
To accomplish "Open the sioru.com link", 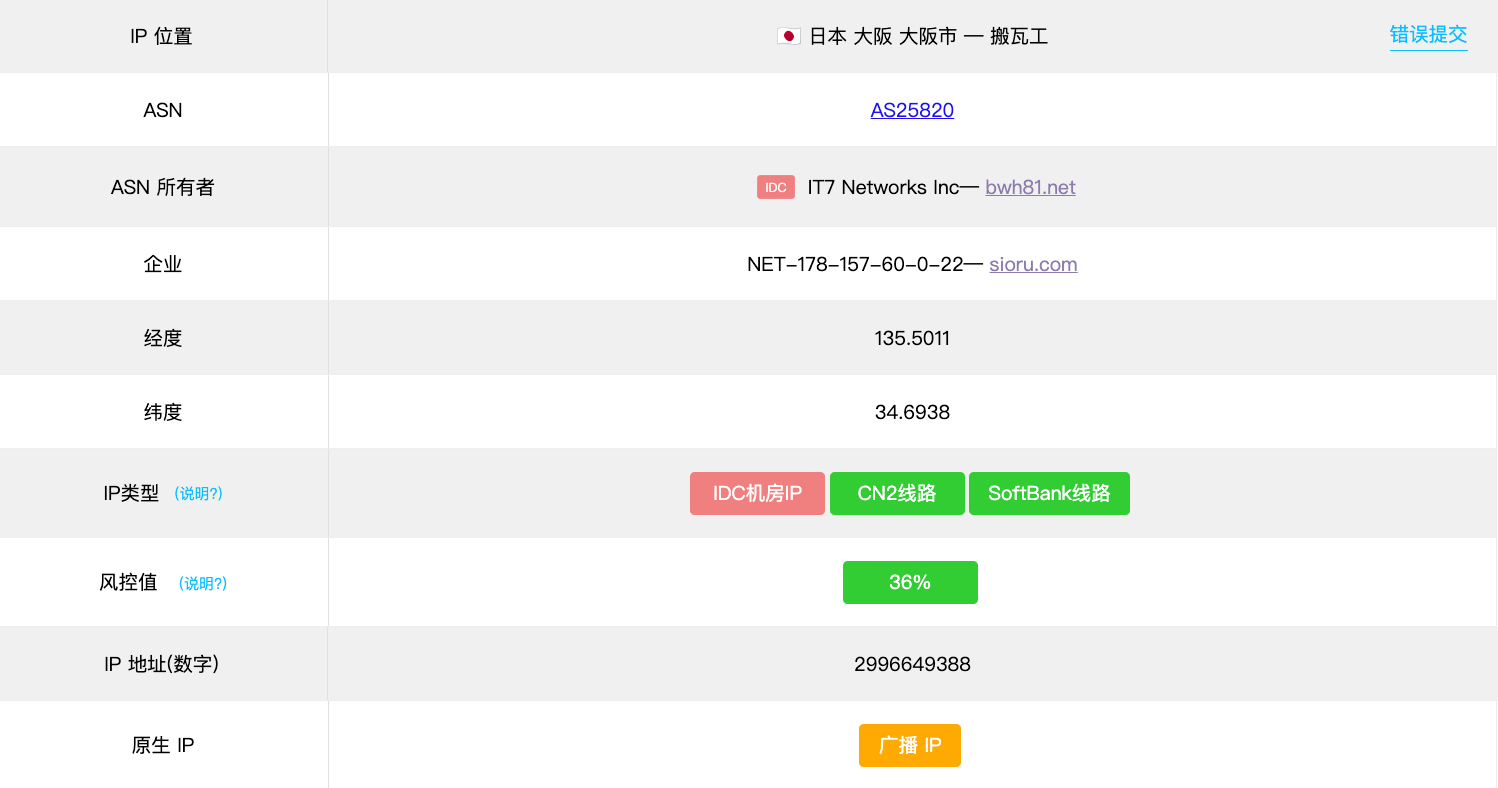I will (1033, 264).
